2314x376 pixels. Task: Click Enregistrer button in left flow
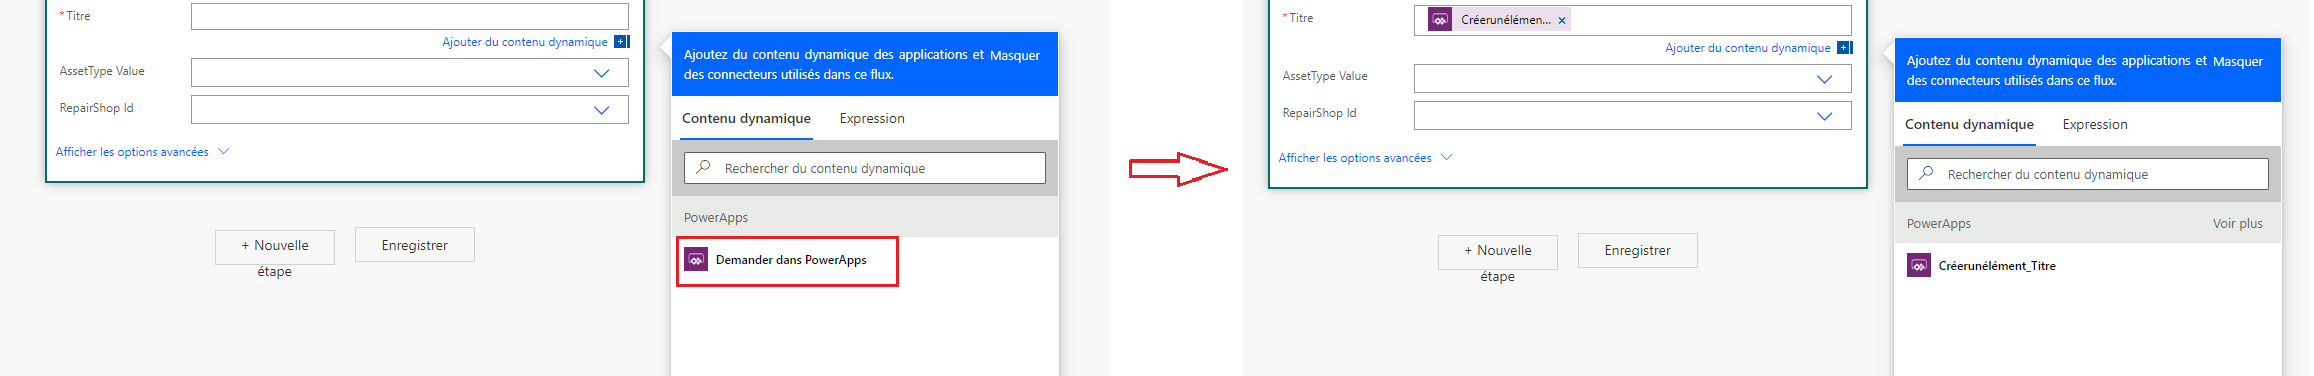[x=415, y=246]
